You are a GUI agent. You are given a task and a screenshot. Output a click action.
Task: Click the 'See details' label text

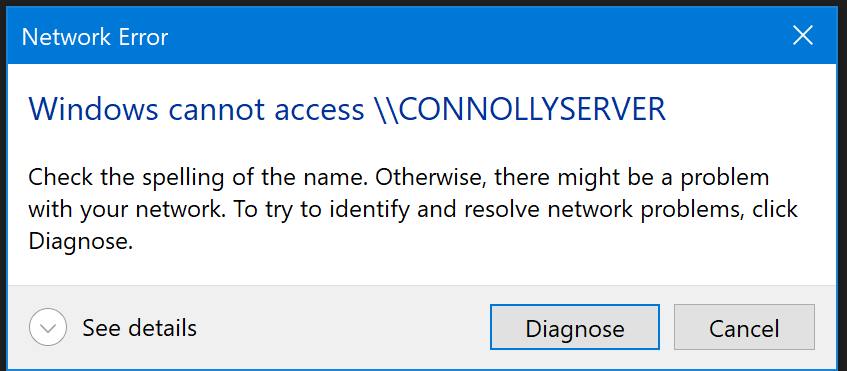pos(139,327)
